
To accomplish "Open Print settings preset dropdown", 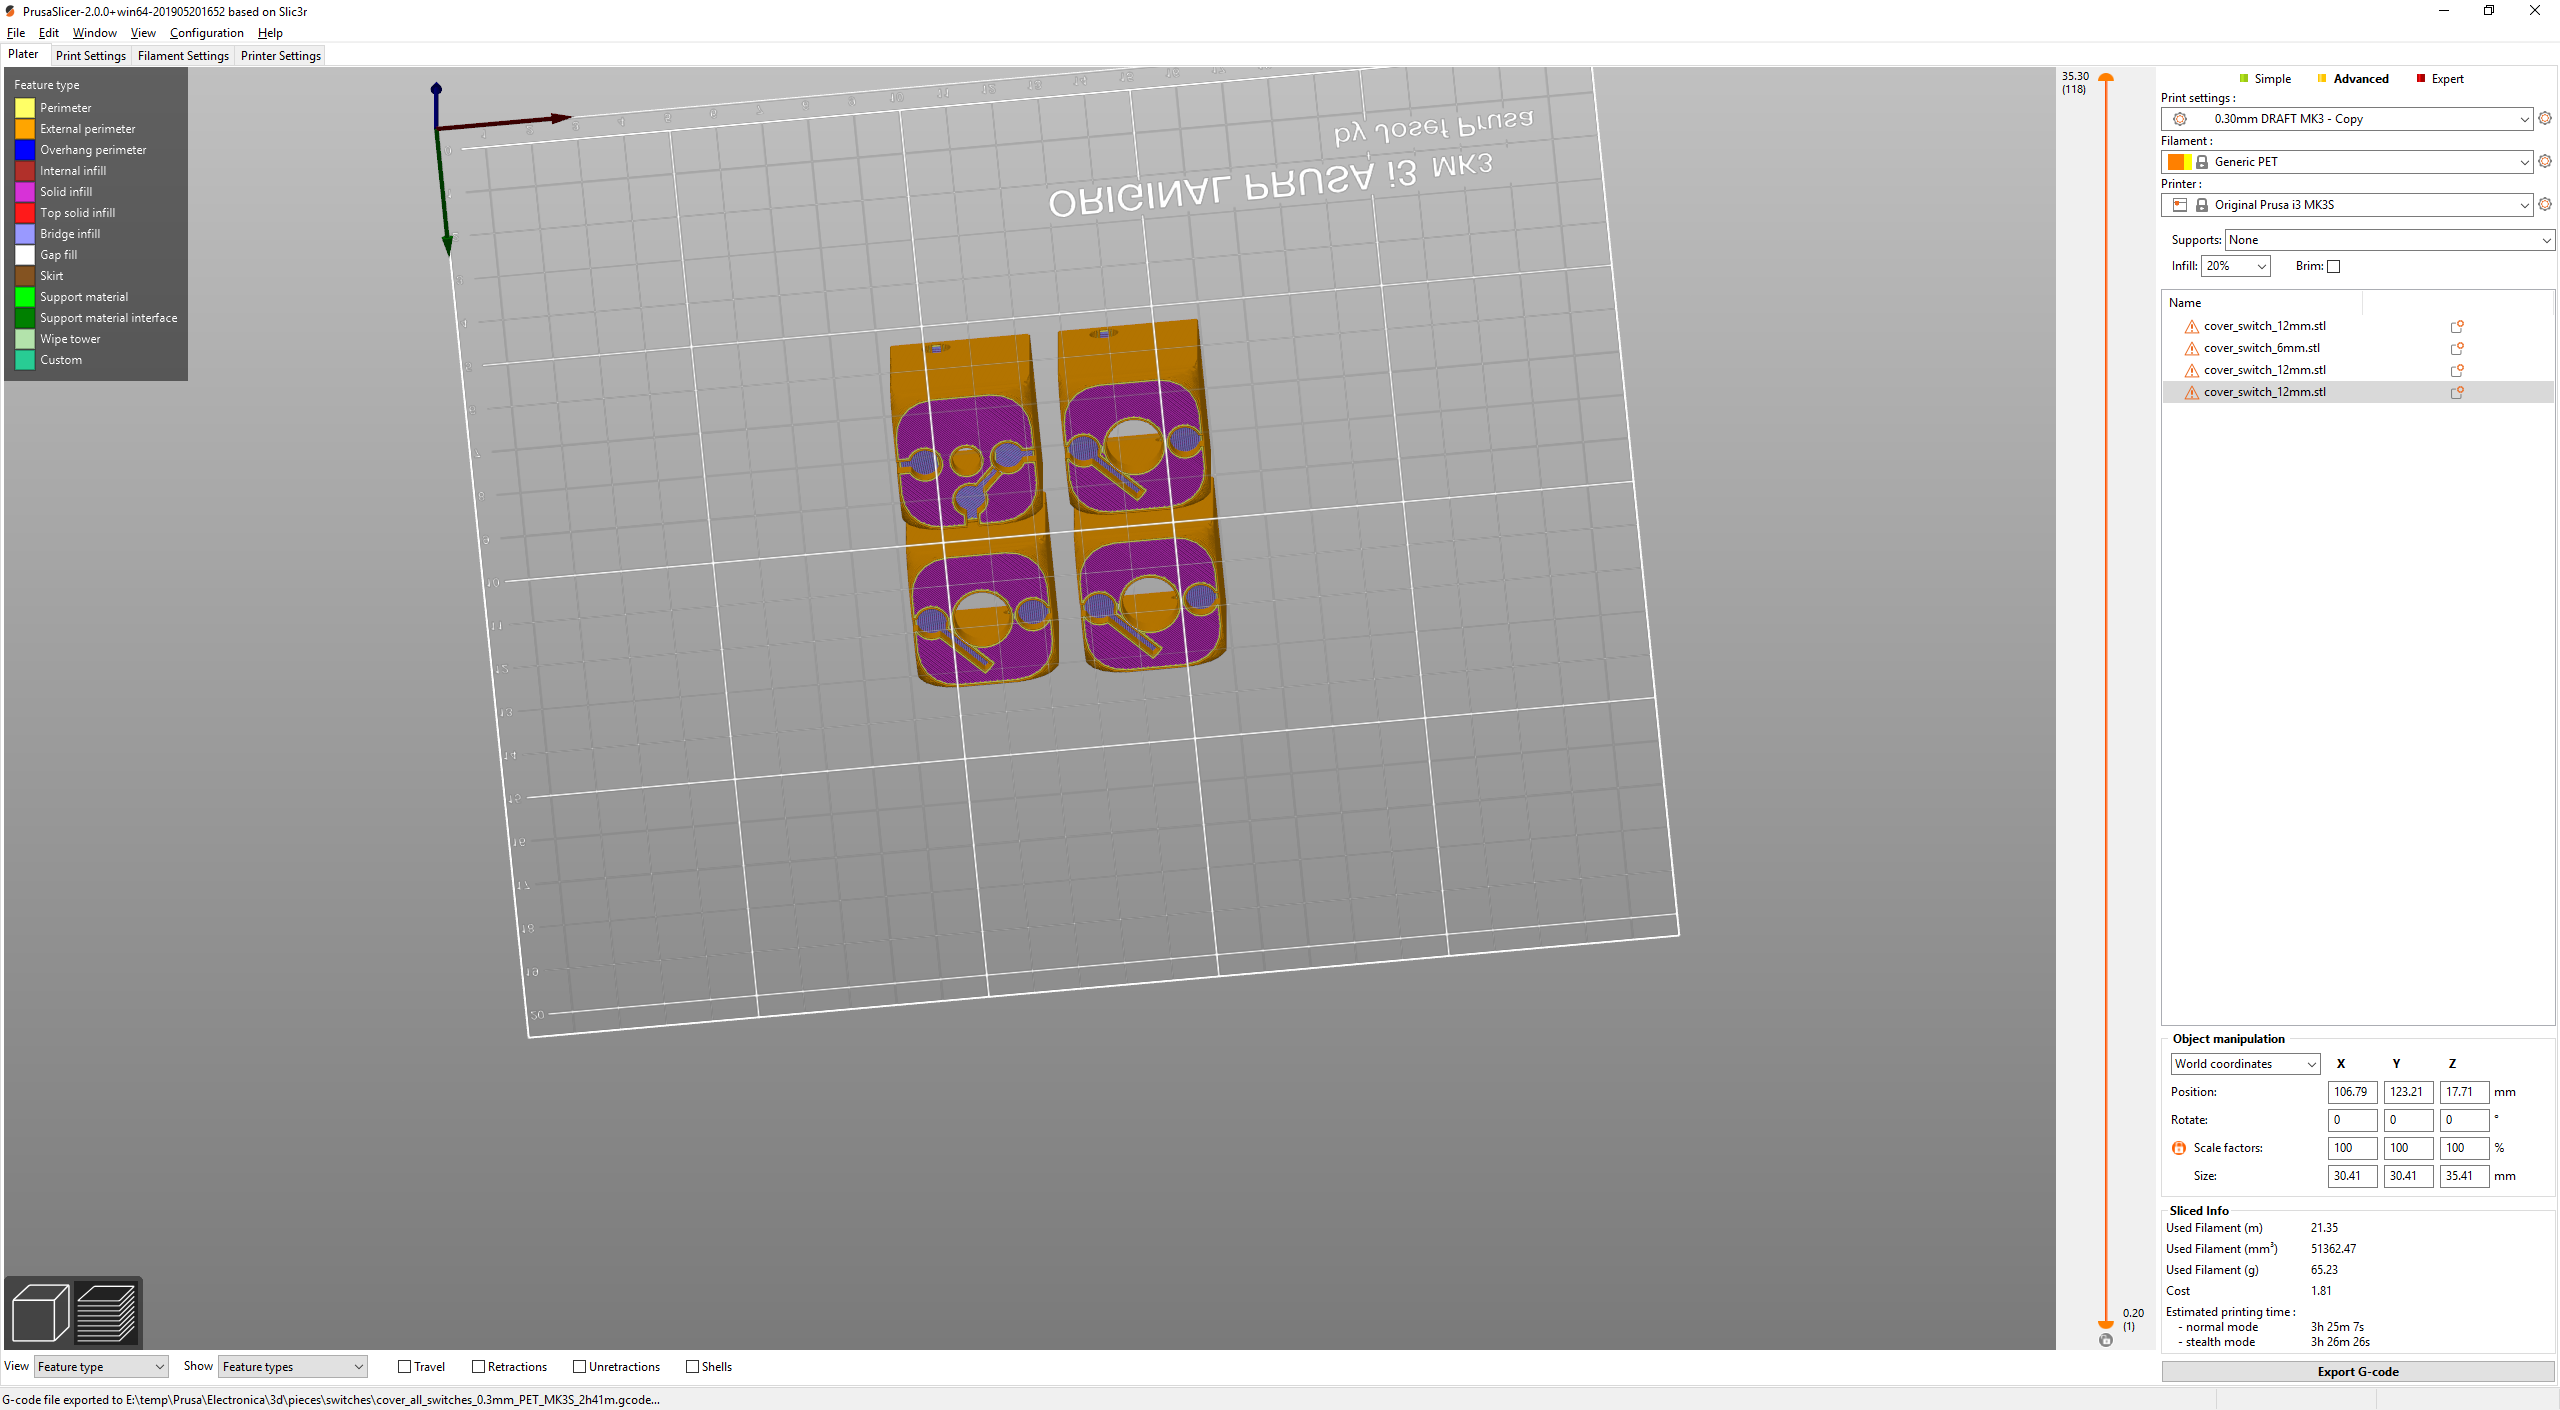I will [x=2347, y=119].
